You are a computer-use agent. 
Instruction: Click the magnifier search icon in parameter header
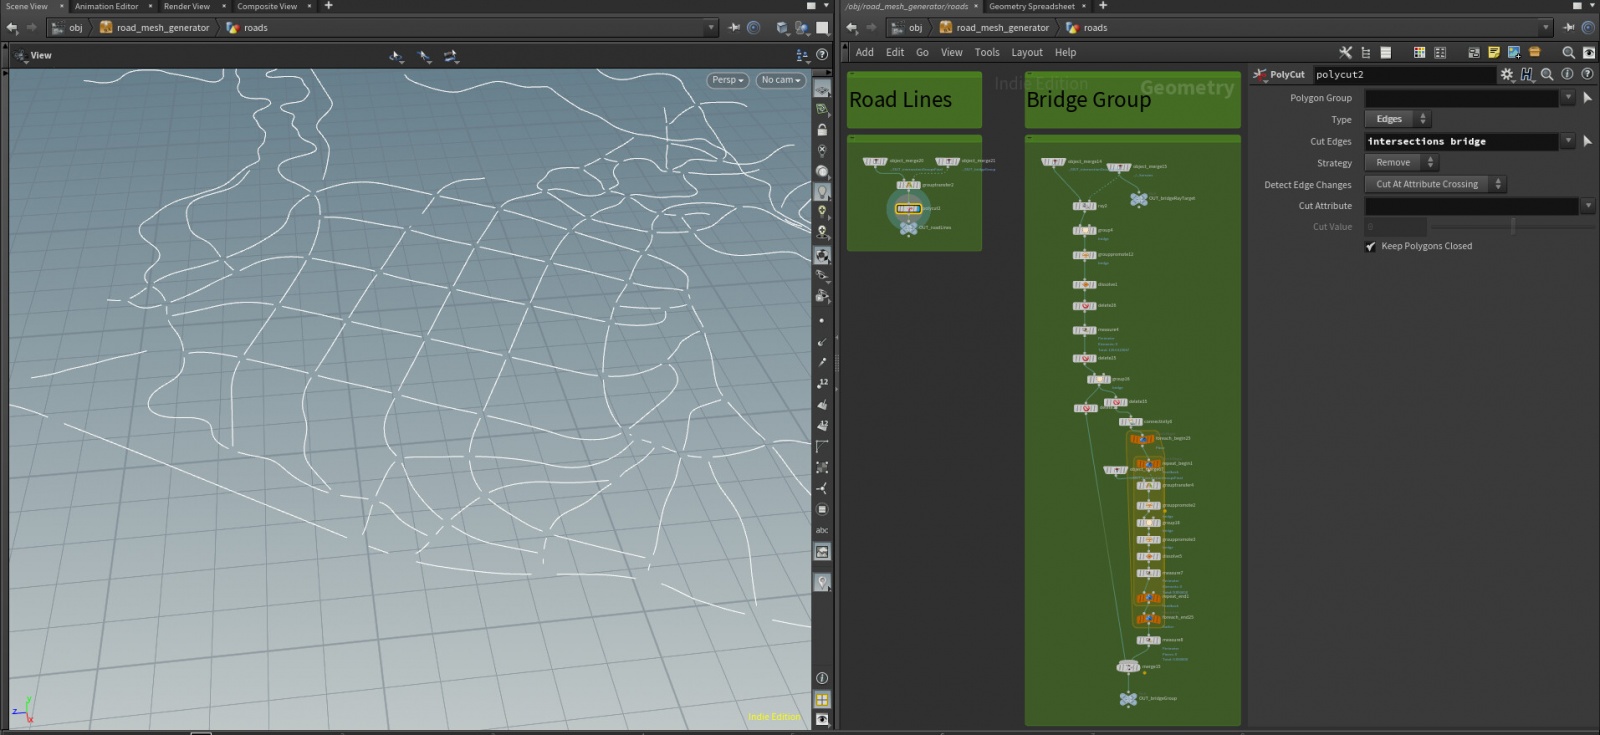1547,74
